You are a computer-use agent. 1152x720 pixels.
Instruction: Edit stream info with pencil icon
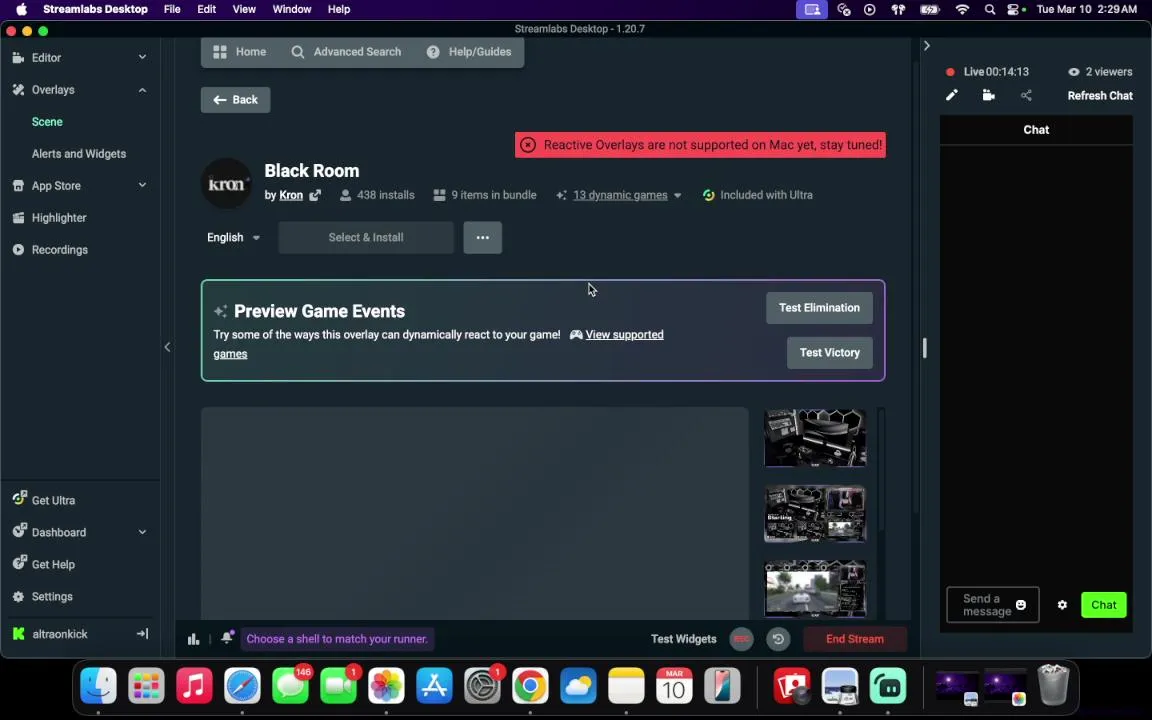[951, 95]
